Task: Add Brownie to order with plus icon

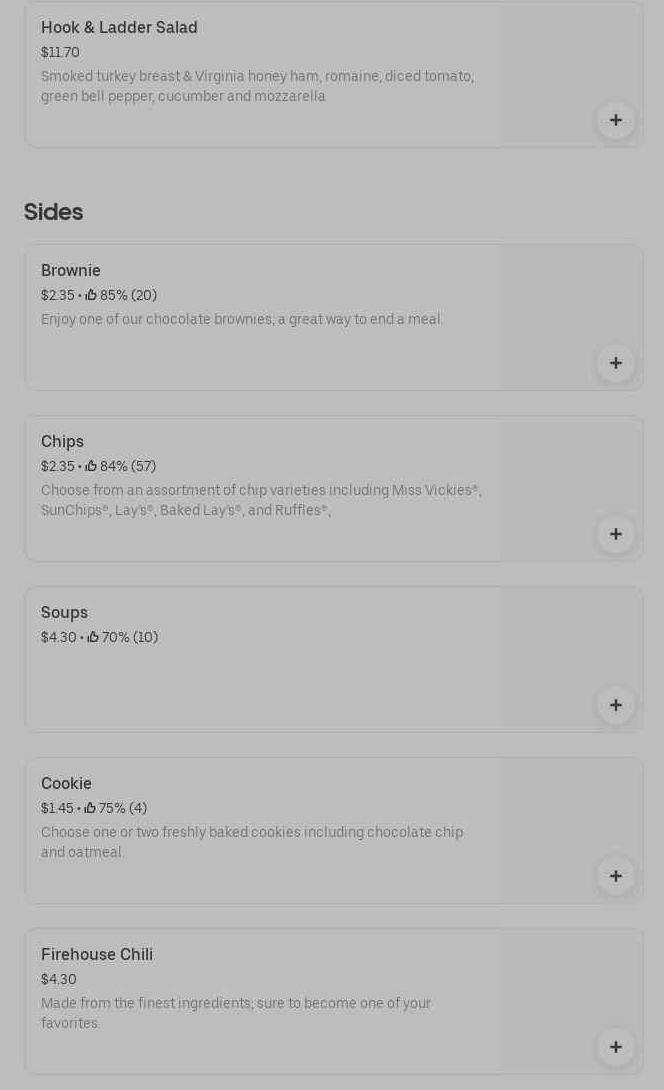Action: [616, 363]
